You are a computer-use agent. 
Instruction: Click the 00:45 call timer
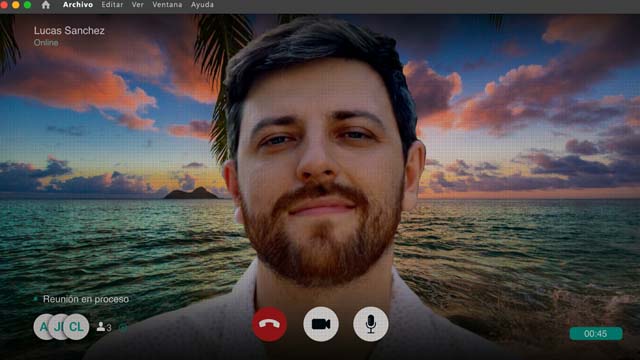(x=596, y=333)
